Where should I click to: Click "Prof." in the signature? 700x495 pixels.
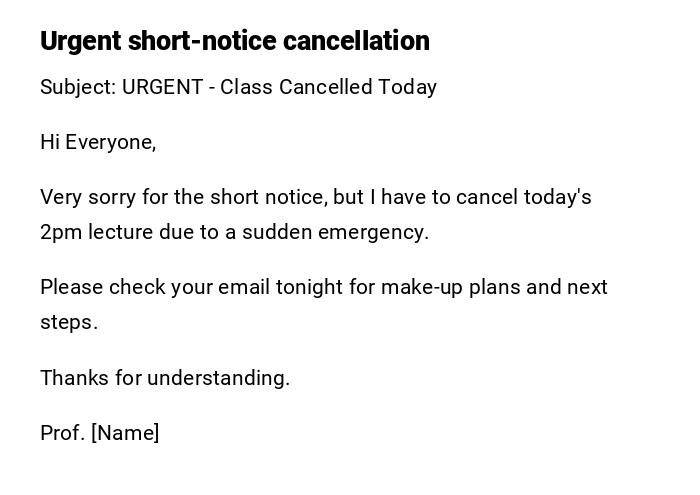62,433
